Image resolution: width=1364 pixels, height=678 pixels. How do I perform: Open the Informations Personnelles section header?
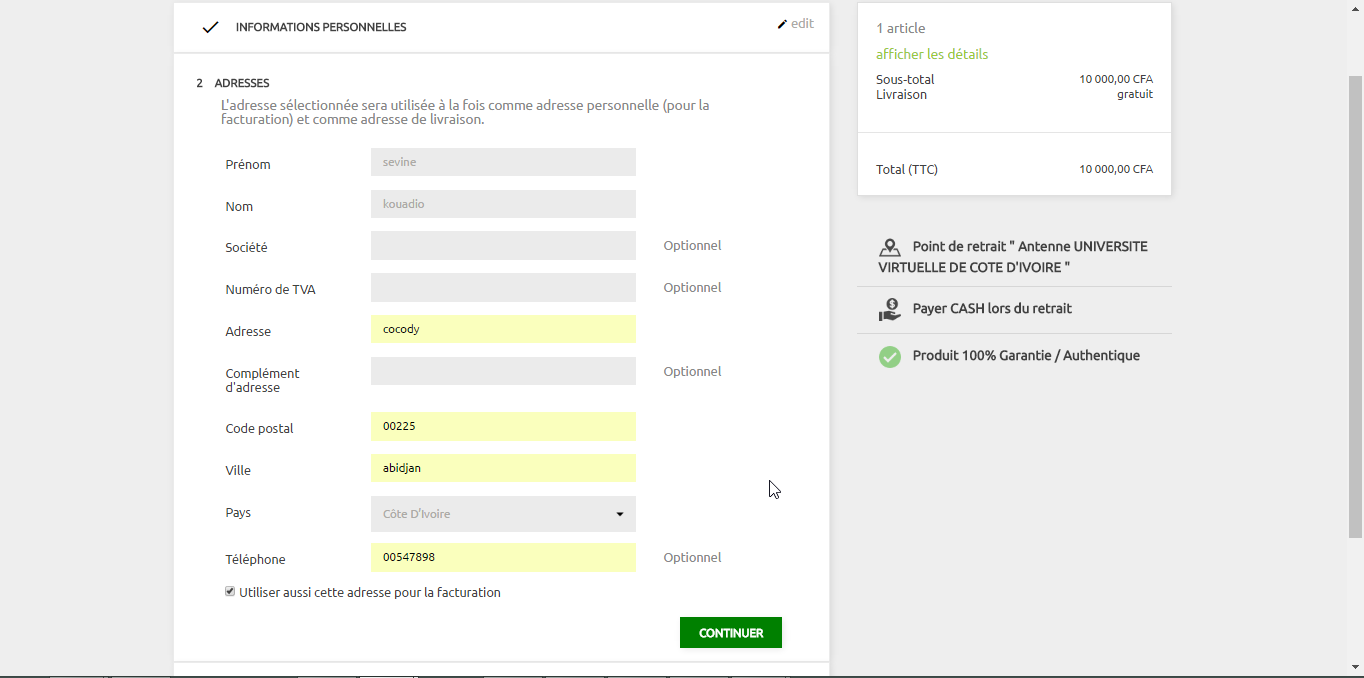coord(321,27)
